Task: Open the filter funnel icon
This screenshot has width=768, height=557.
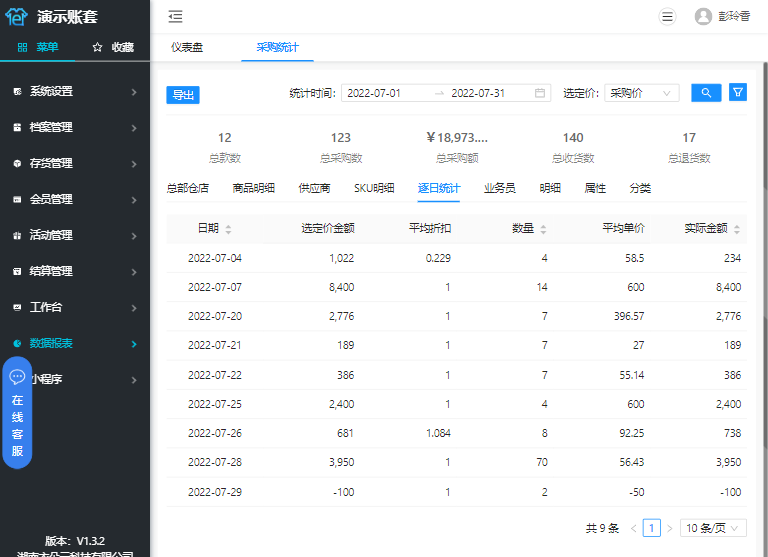Action: tap(738, 92)
